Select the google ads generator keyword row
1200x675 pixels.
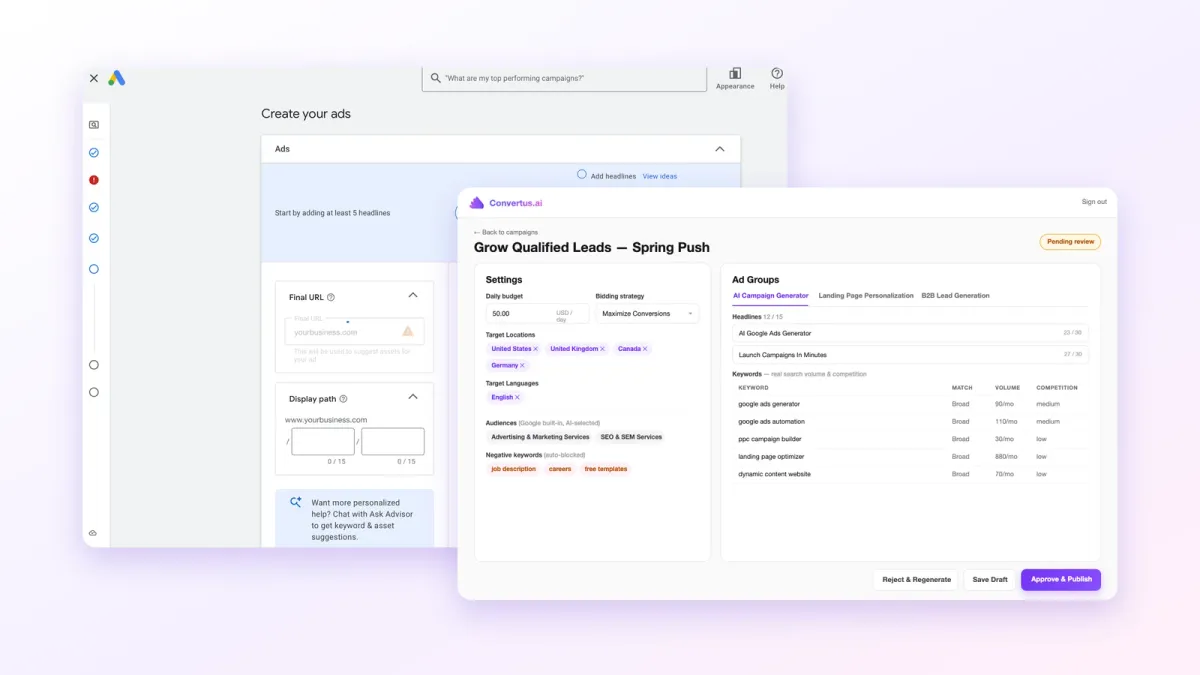(910, 404)
